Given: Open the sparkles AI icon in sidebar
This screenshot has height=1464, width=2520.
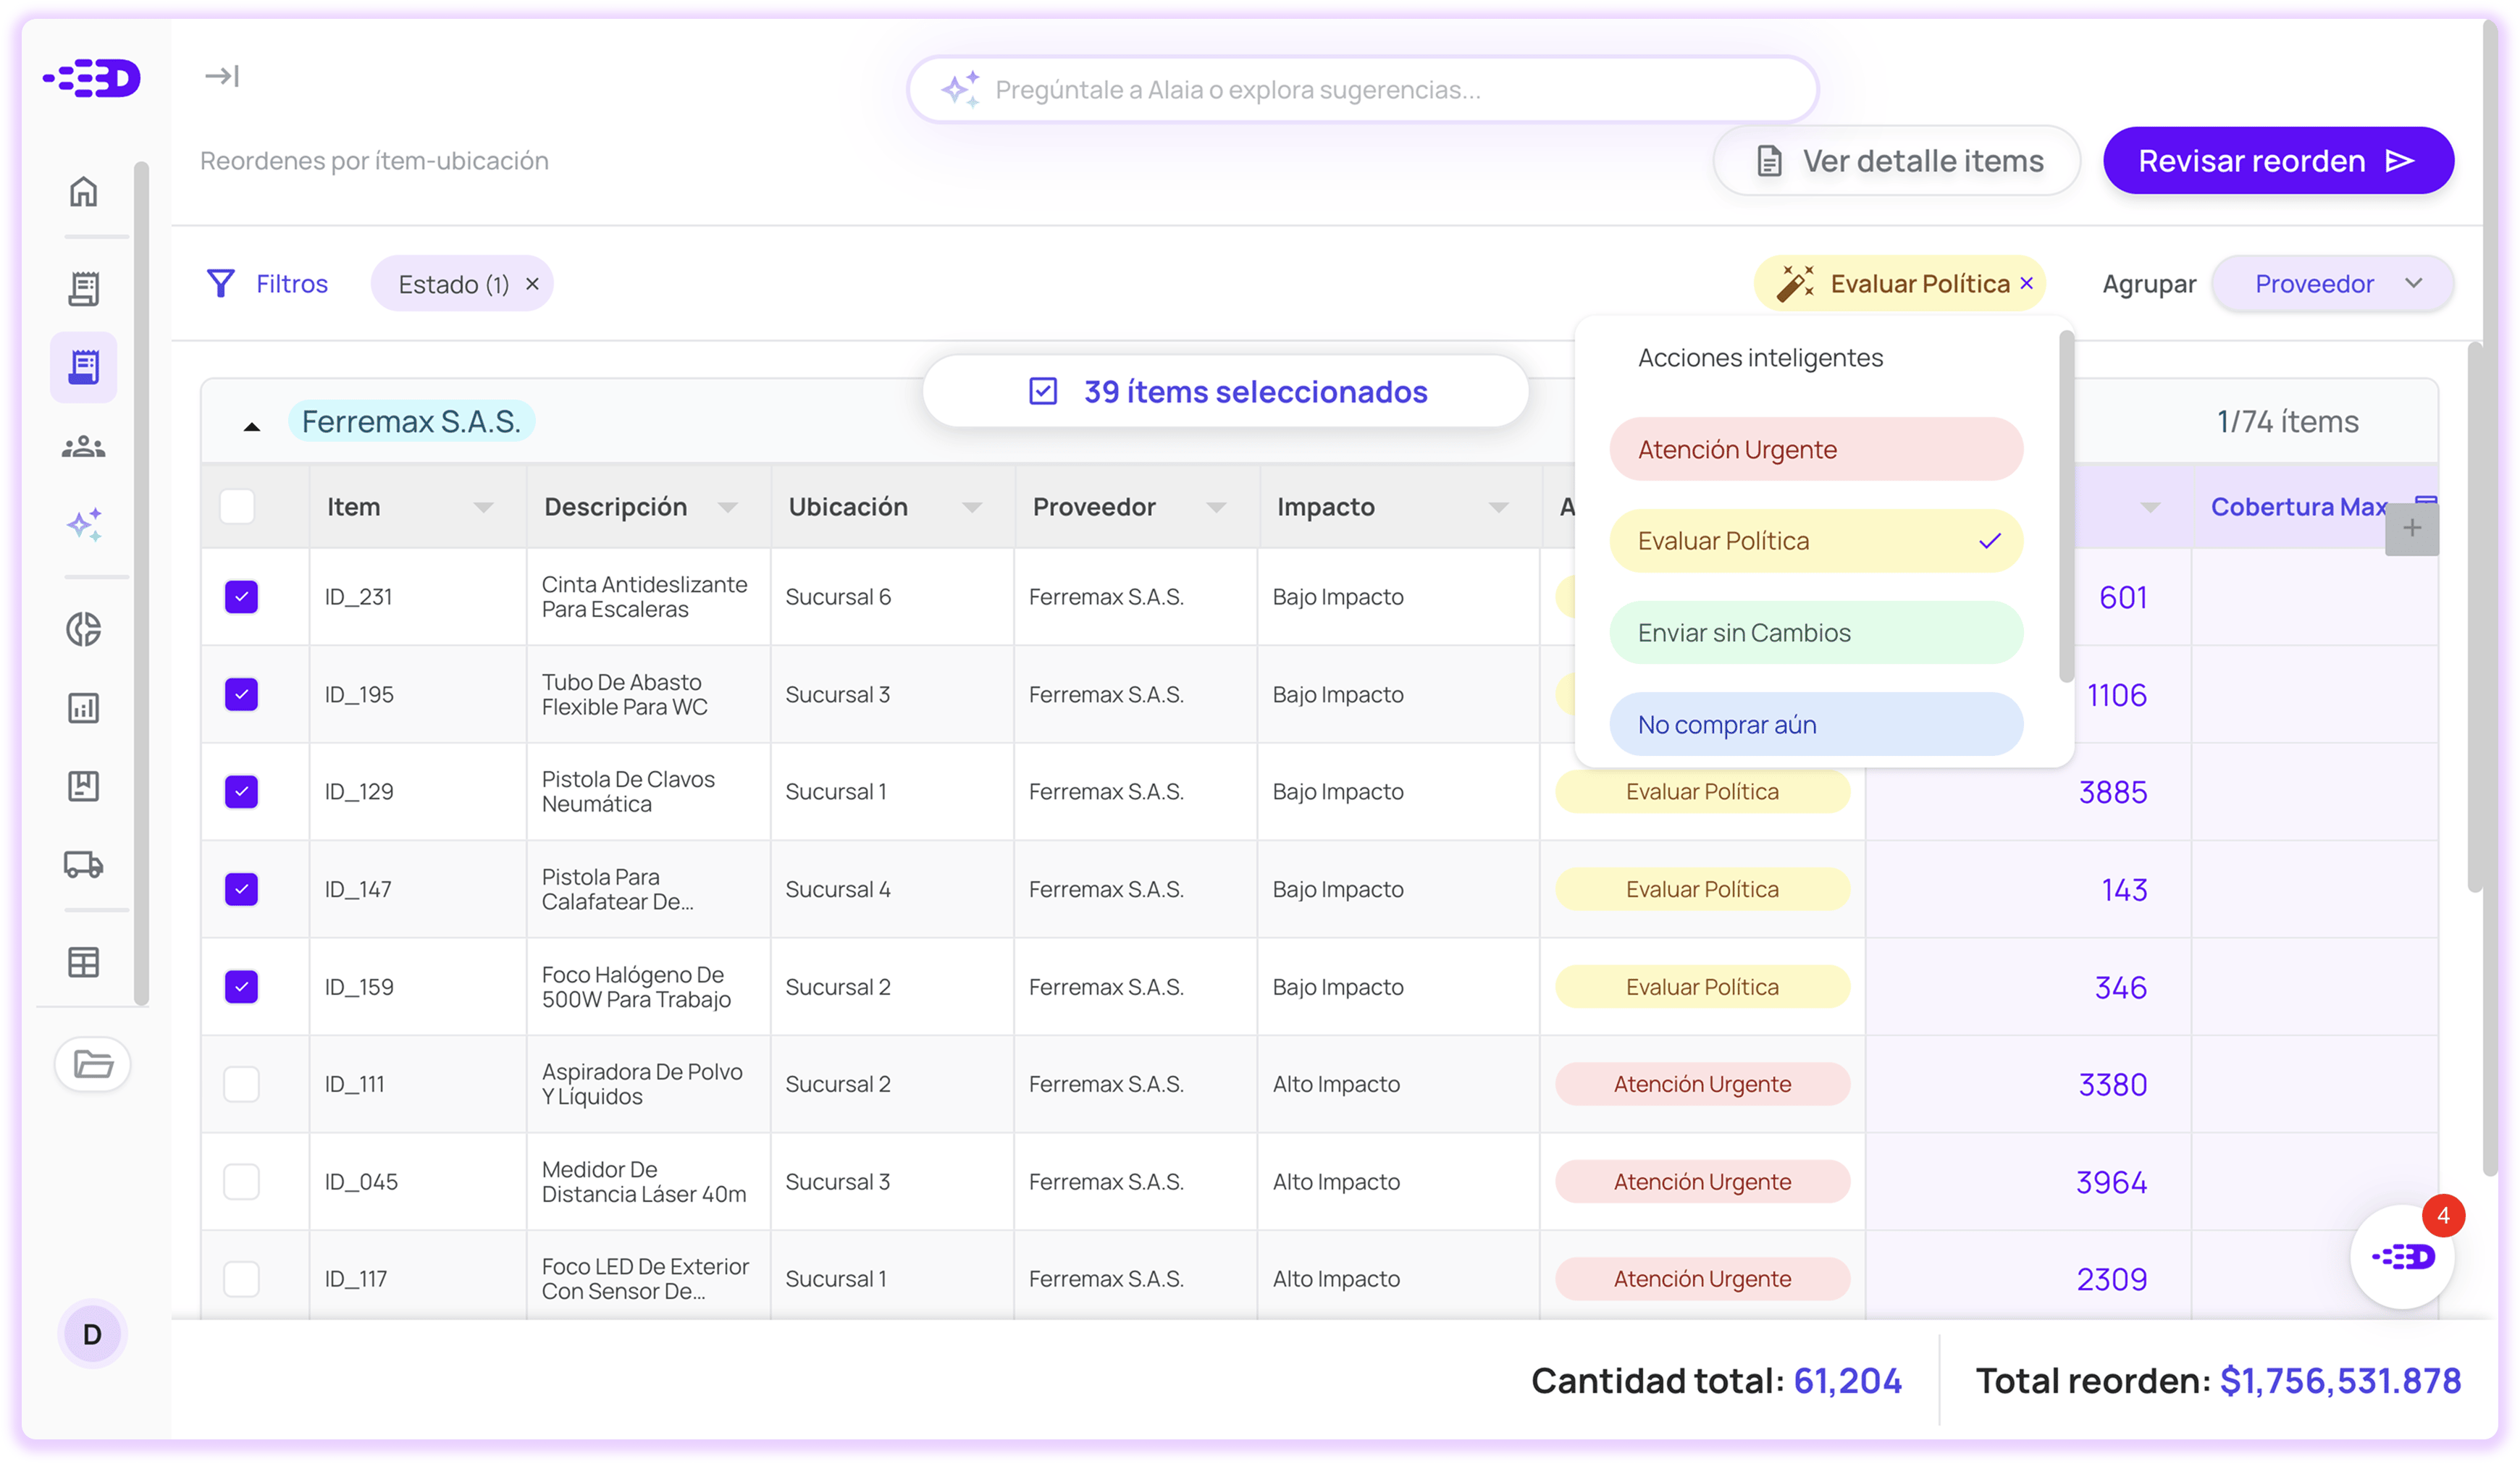Looking at the screenshot, I should pyautogui.click(x=84, y=524).
